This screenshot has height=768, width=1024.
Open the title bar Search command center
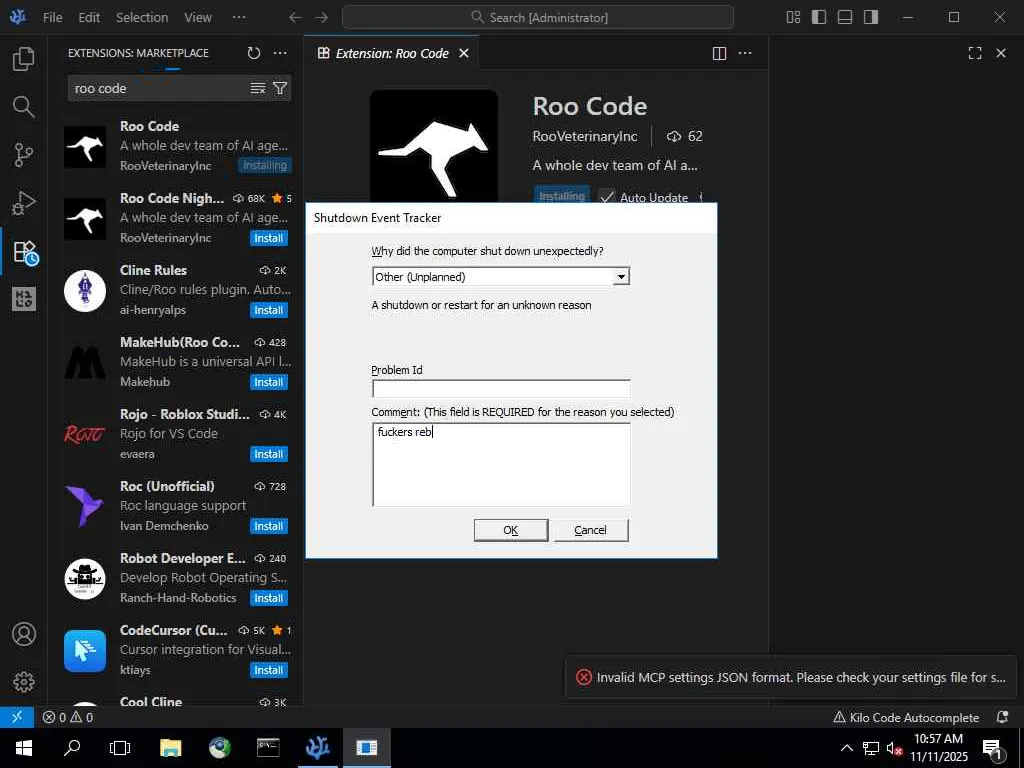(537, 18)
